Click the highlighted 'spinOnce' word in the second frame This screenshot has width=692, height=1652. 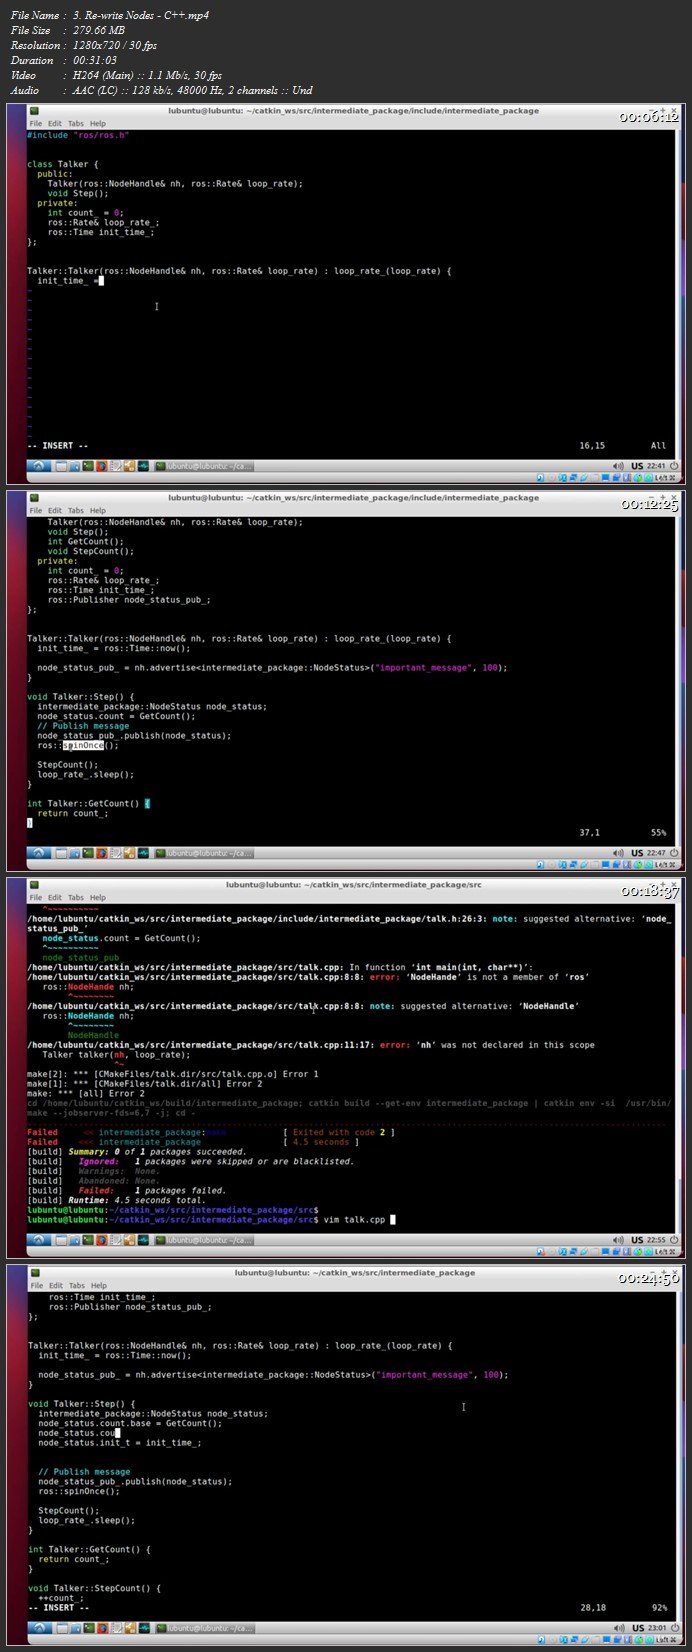click(83, 745)
